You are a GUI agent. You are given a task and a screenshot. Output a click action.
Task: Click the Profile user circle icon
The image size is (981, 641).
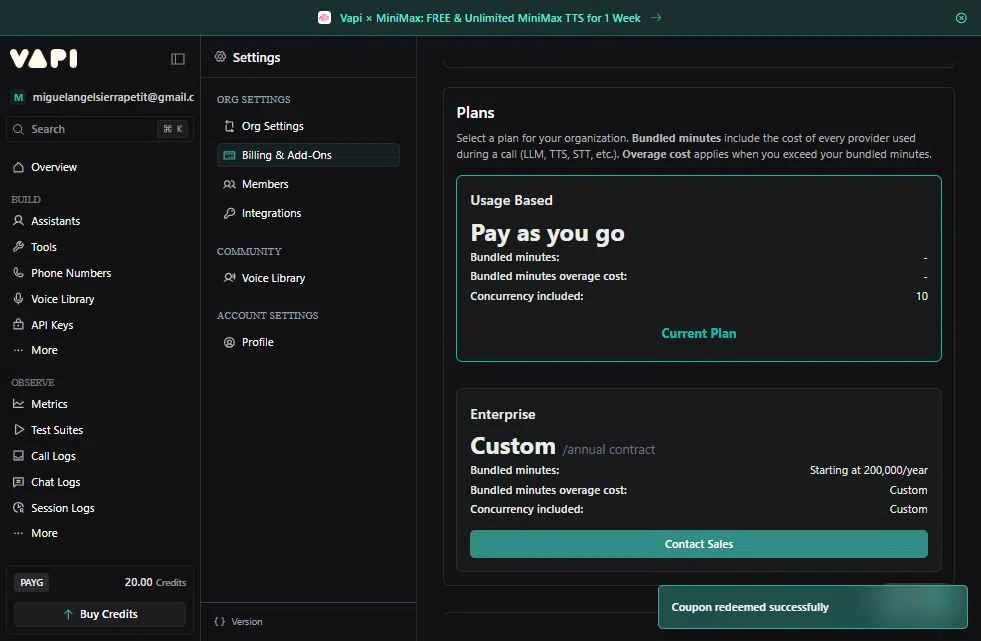(x=230, y=342)
